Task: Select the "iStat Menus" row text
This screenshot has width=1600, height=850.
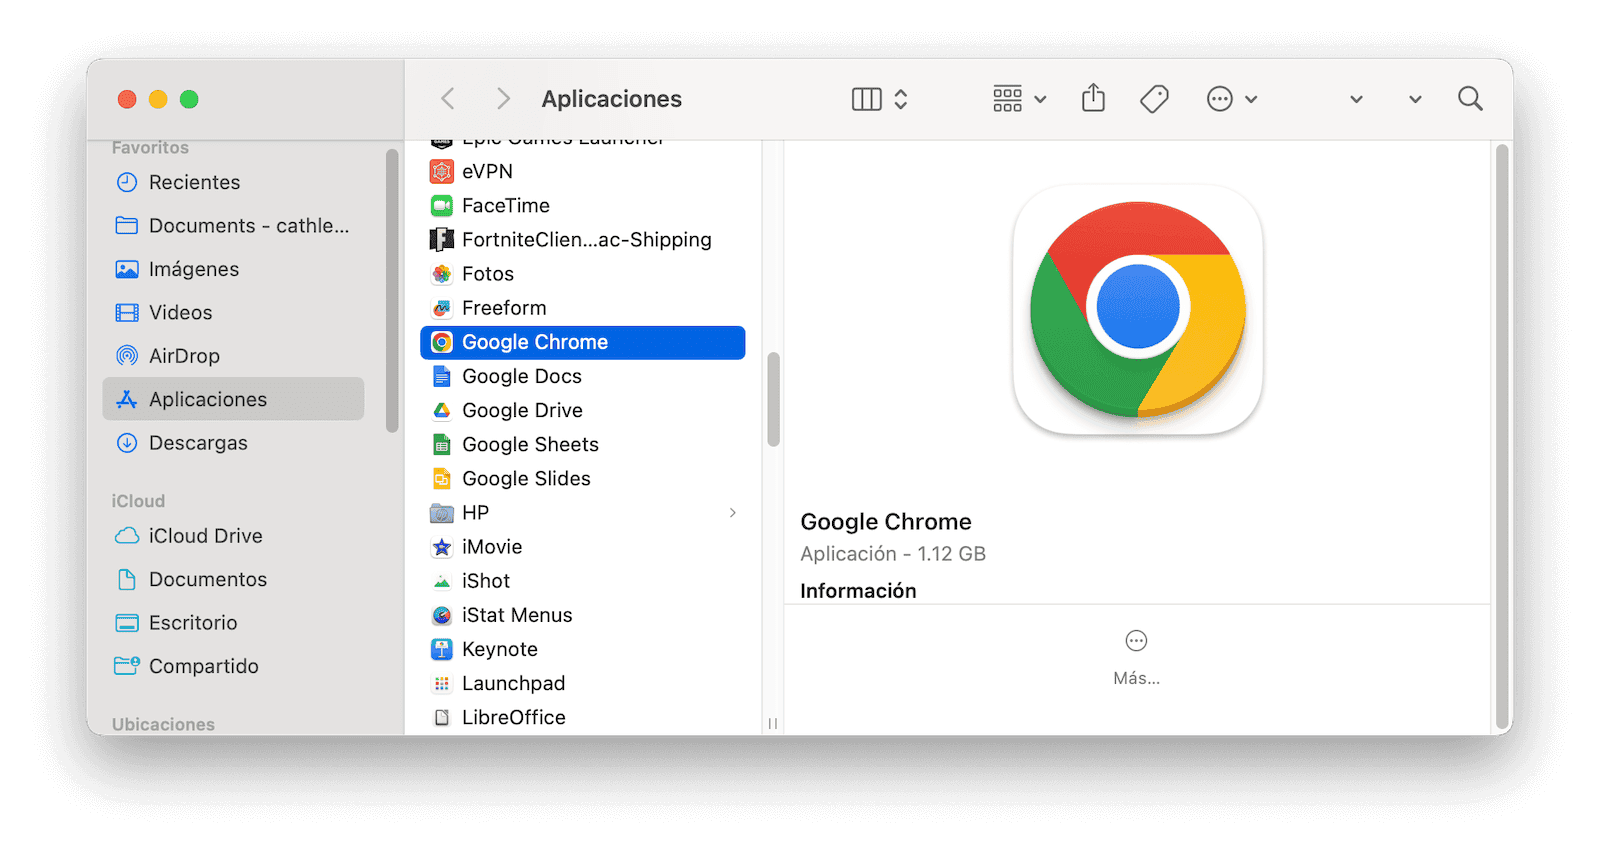Action: coord(517,615)
